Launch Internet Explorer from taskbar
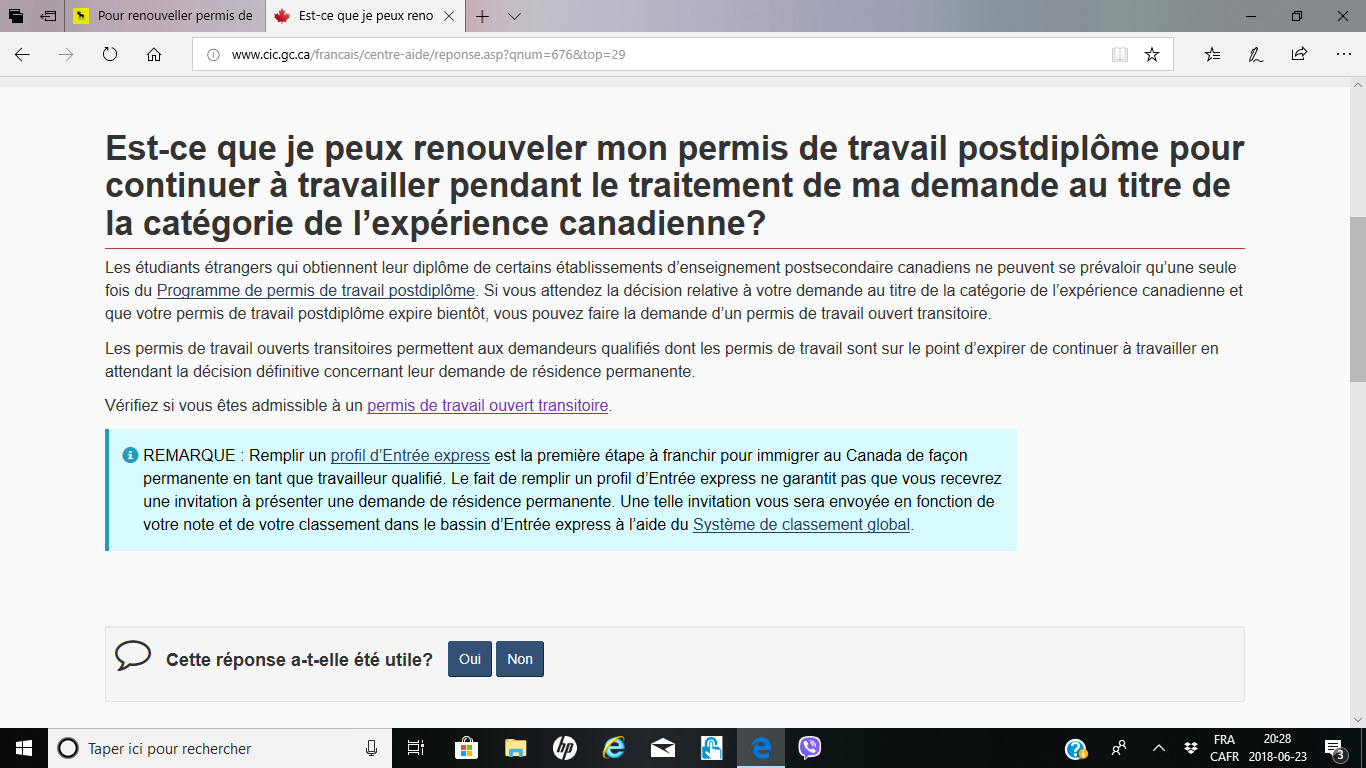The image size is (1366, 768). (x=613, y=748)
